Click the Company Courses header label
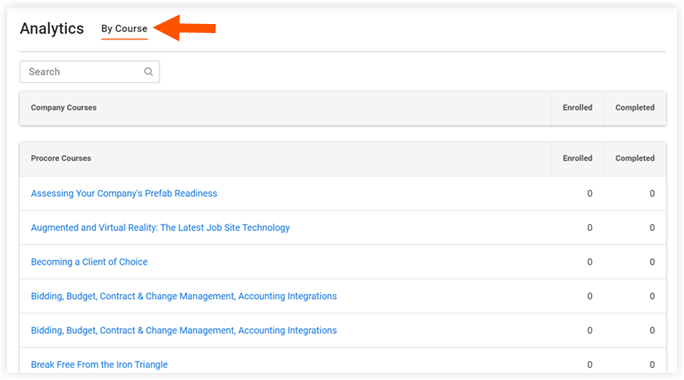Screen dimensions: 684x380 coord(64,108)
